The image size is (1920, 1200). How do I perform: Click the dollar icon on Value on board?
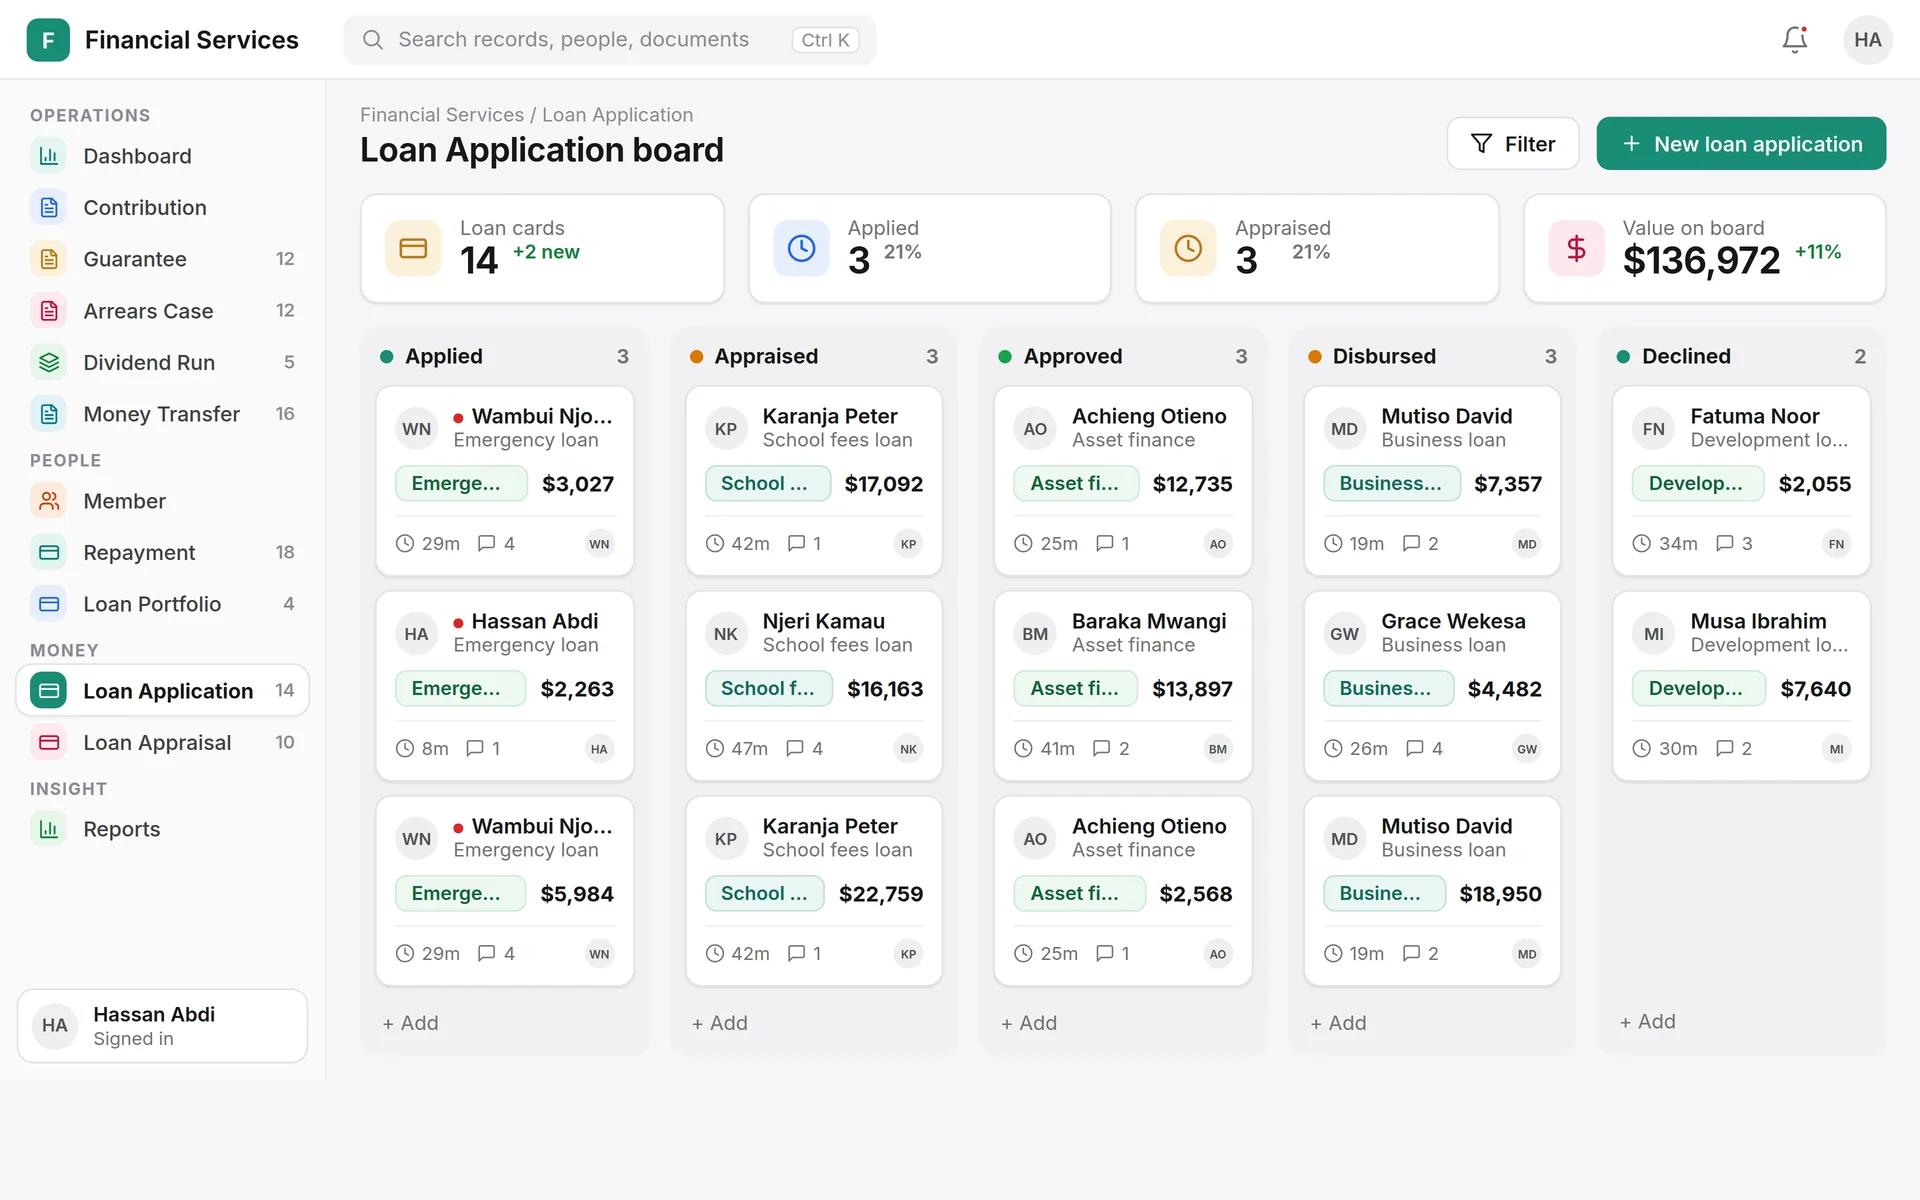[x=1576, y=248]
